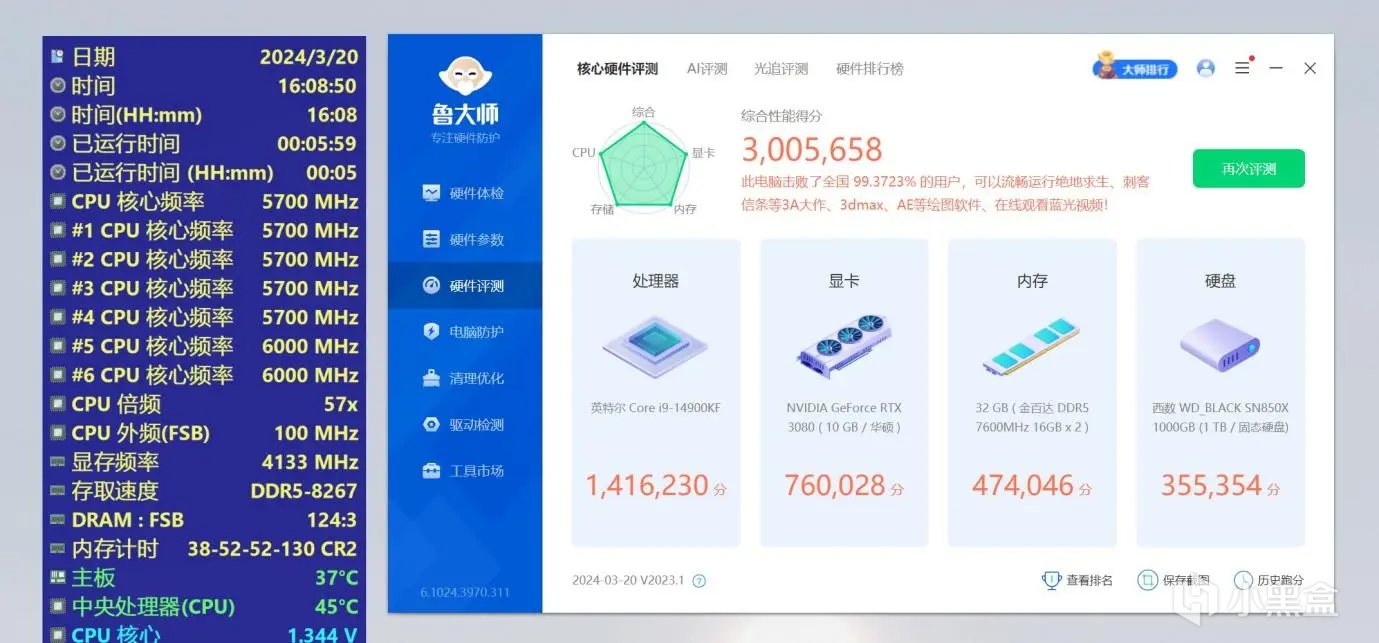
Task: Minimize the 鲁大师 window
Action: 1276,68
